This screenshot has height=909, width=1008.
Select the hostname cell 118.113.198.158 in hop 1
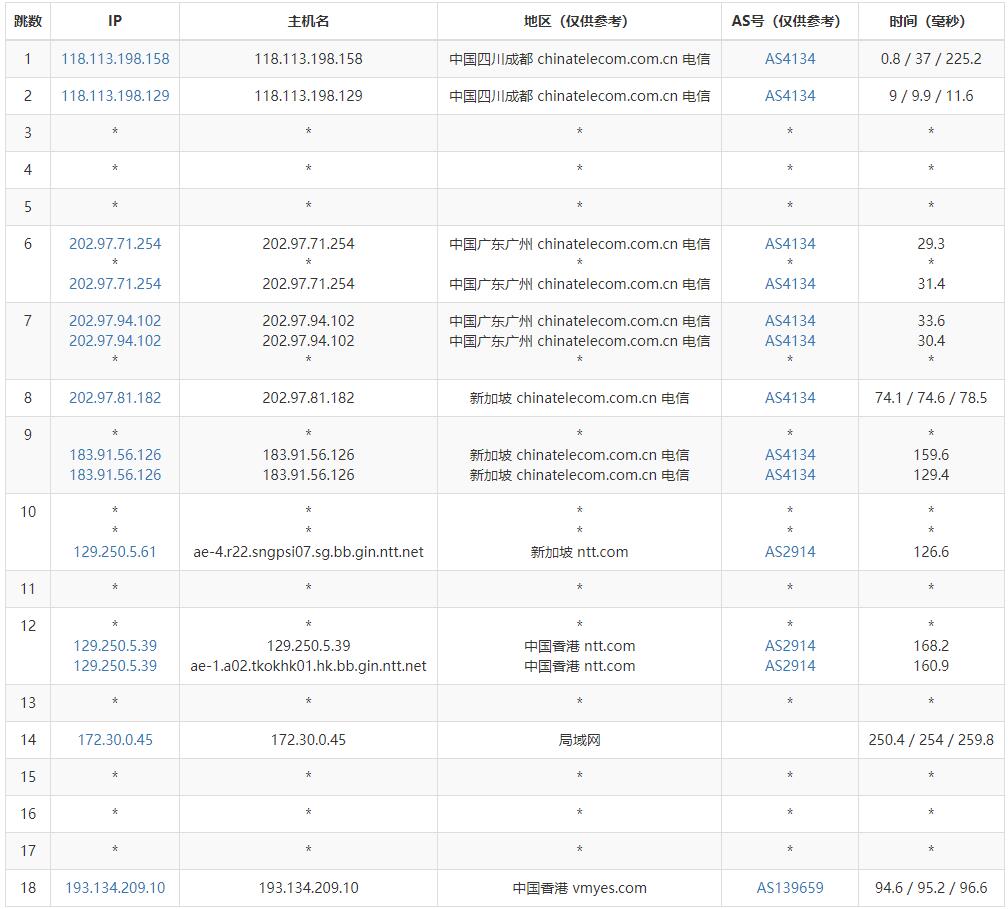click(309, 59)
